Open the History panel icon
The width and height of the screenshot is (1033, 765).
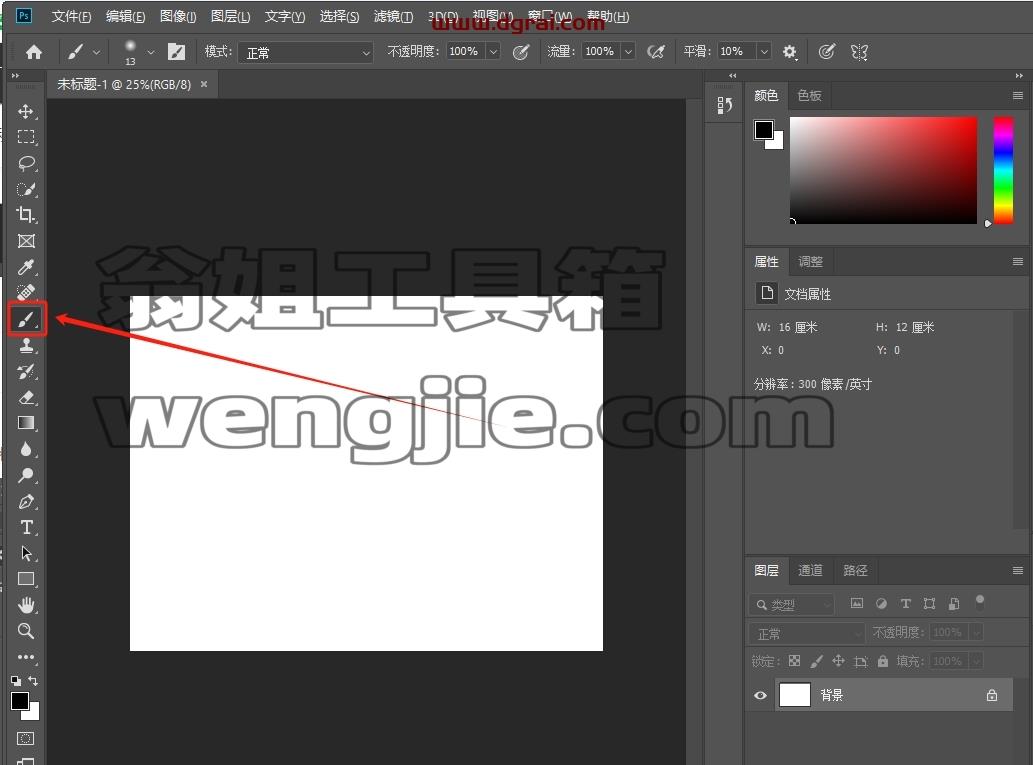725,105
